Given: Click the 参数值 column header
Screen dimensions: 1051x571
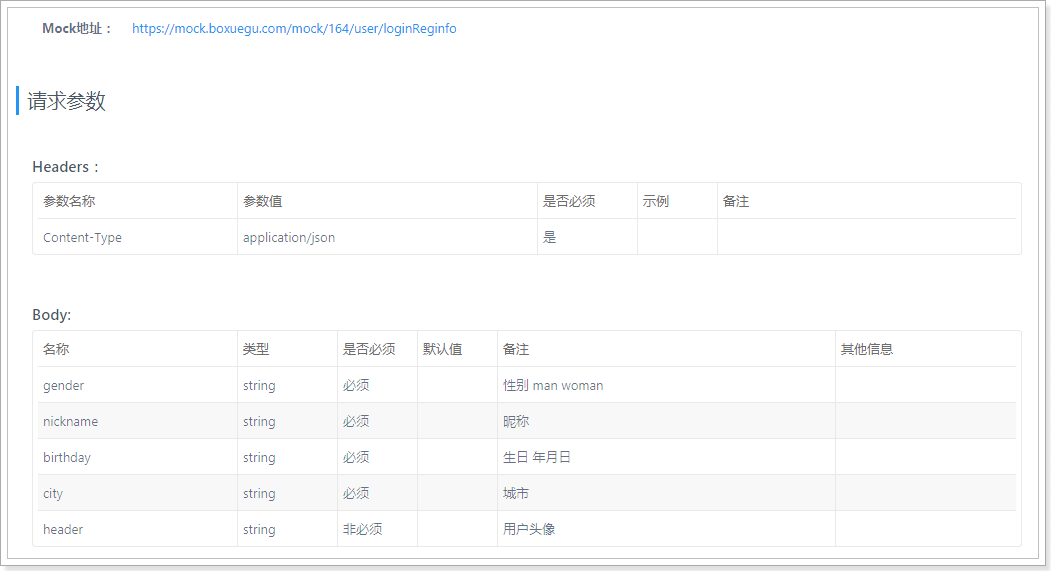Looking at the screenshot, I should pyautogui.click(x=262, y=201).
